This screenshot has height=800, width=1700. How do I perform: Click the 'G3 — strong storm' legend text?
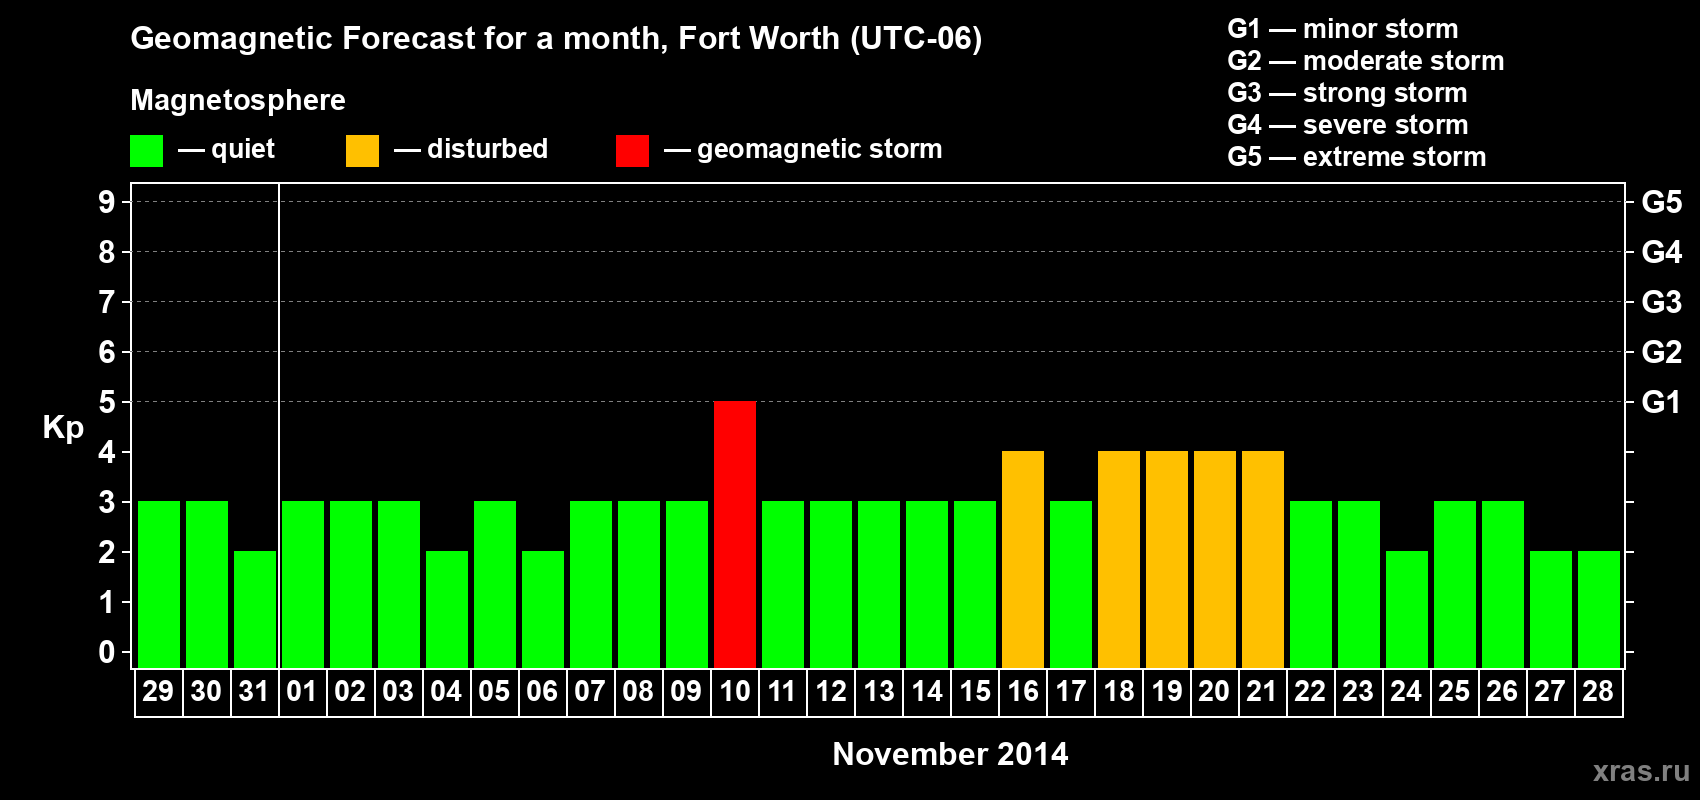[1347, 93]
